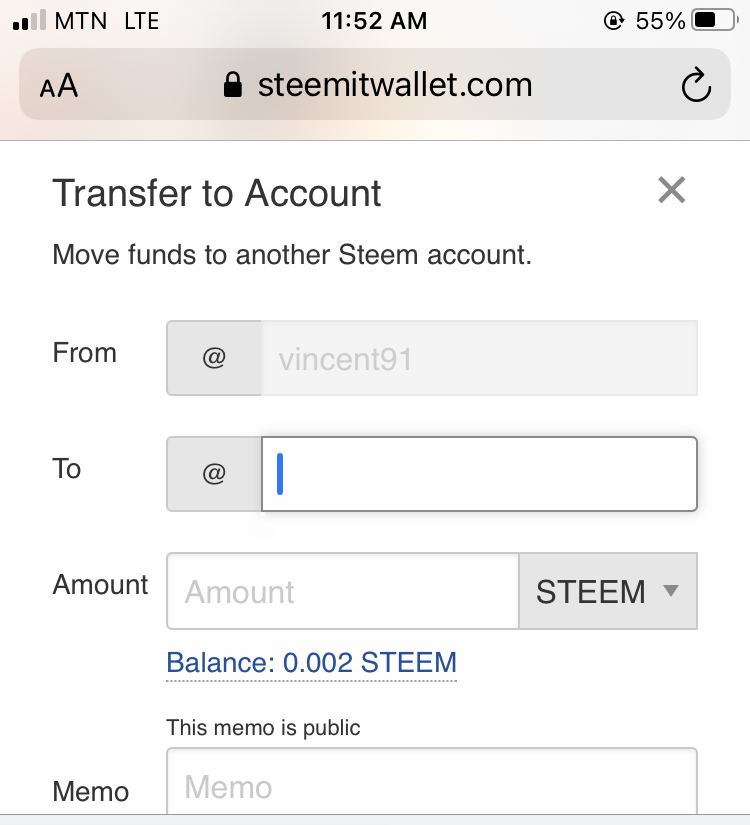The width and height of the screenshot is (750, 825).
Task: Select the Memo text field
Action: [432, 787]
